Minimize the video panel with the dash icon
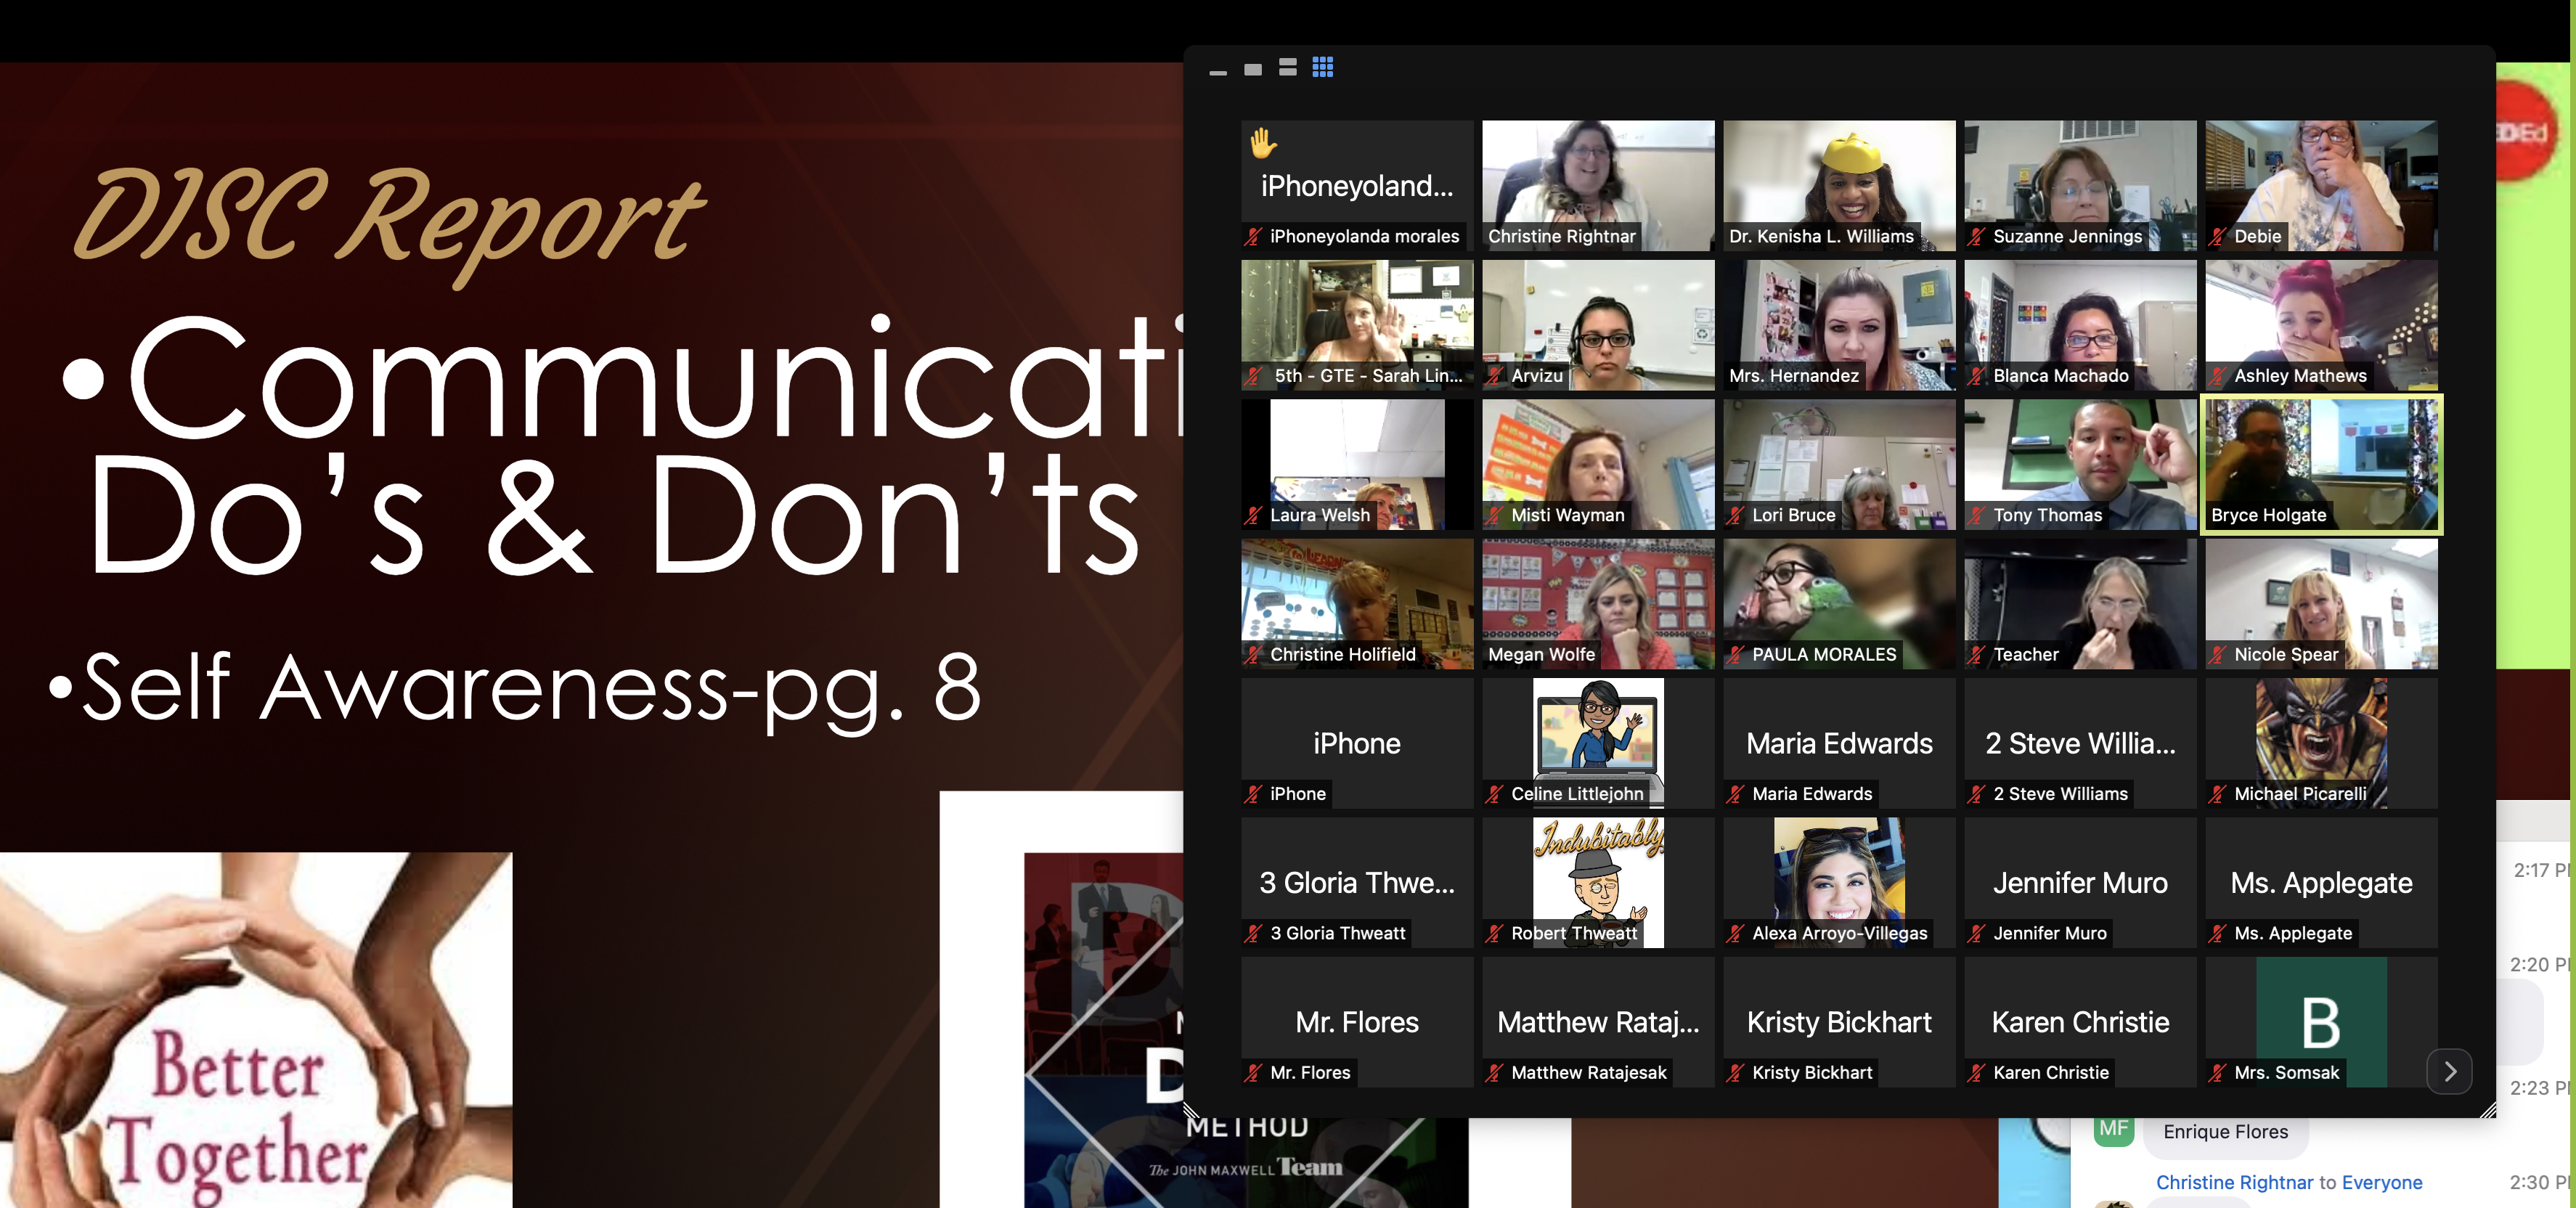Viewport: 2576px width, 1208px height. [x=1218, y=72]
